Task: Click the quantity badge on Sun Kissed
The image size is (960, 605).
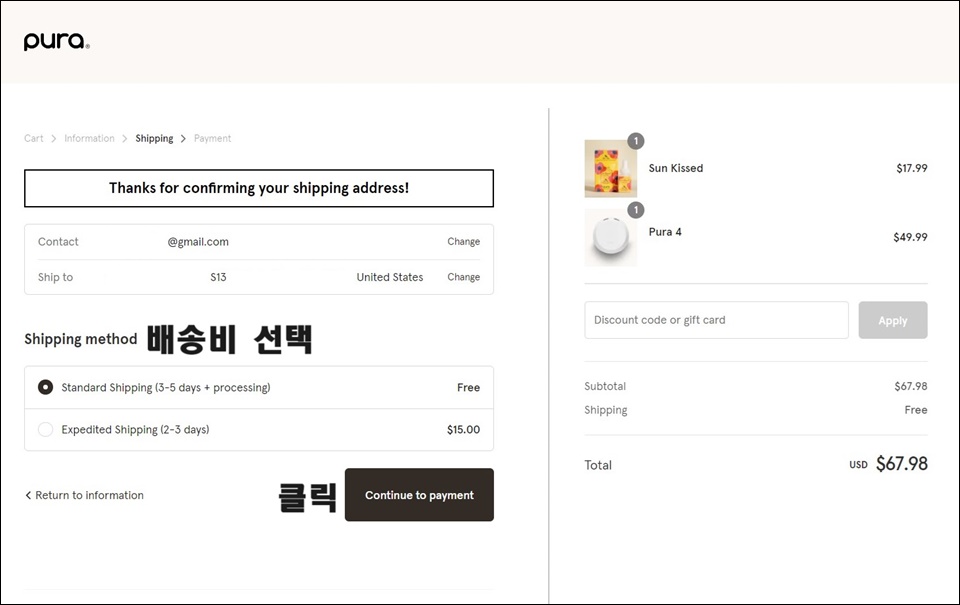Action: (636, 141)
